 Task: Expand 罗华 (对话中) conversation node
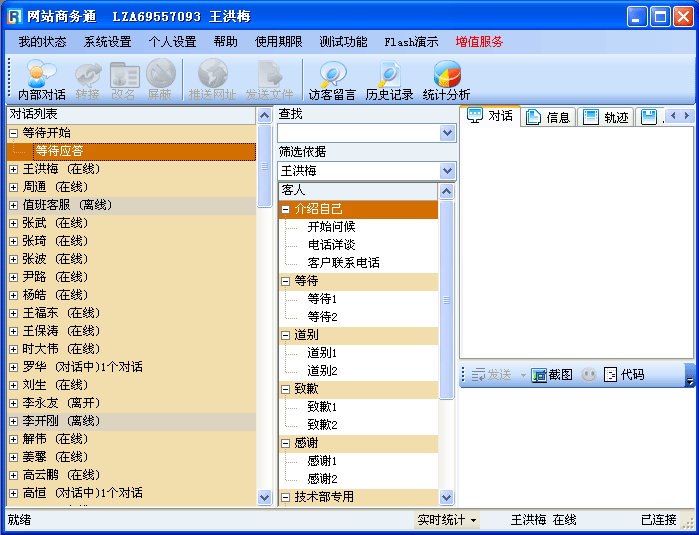click(14, 367)
